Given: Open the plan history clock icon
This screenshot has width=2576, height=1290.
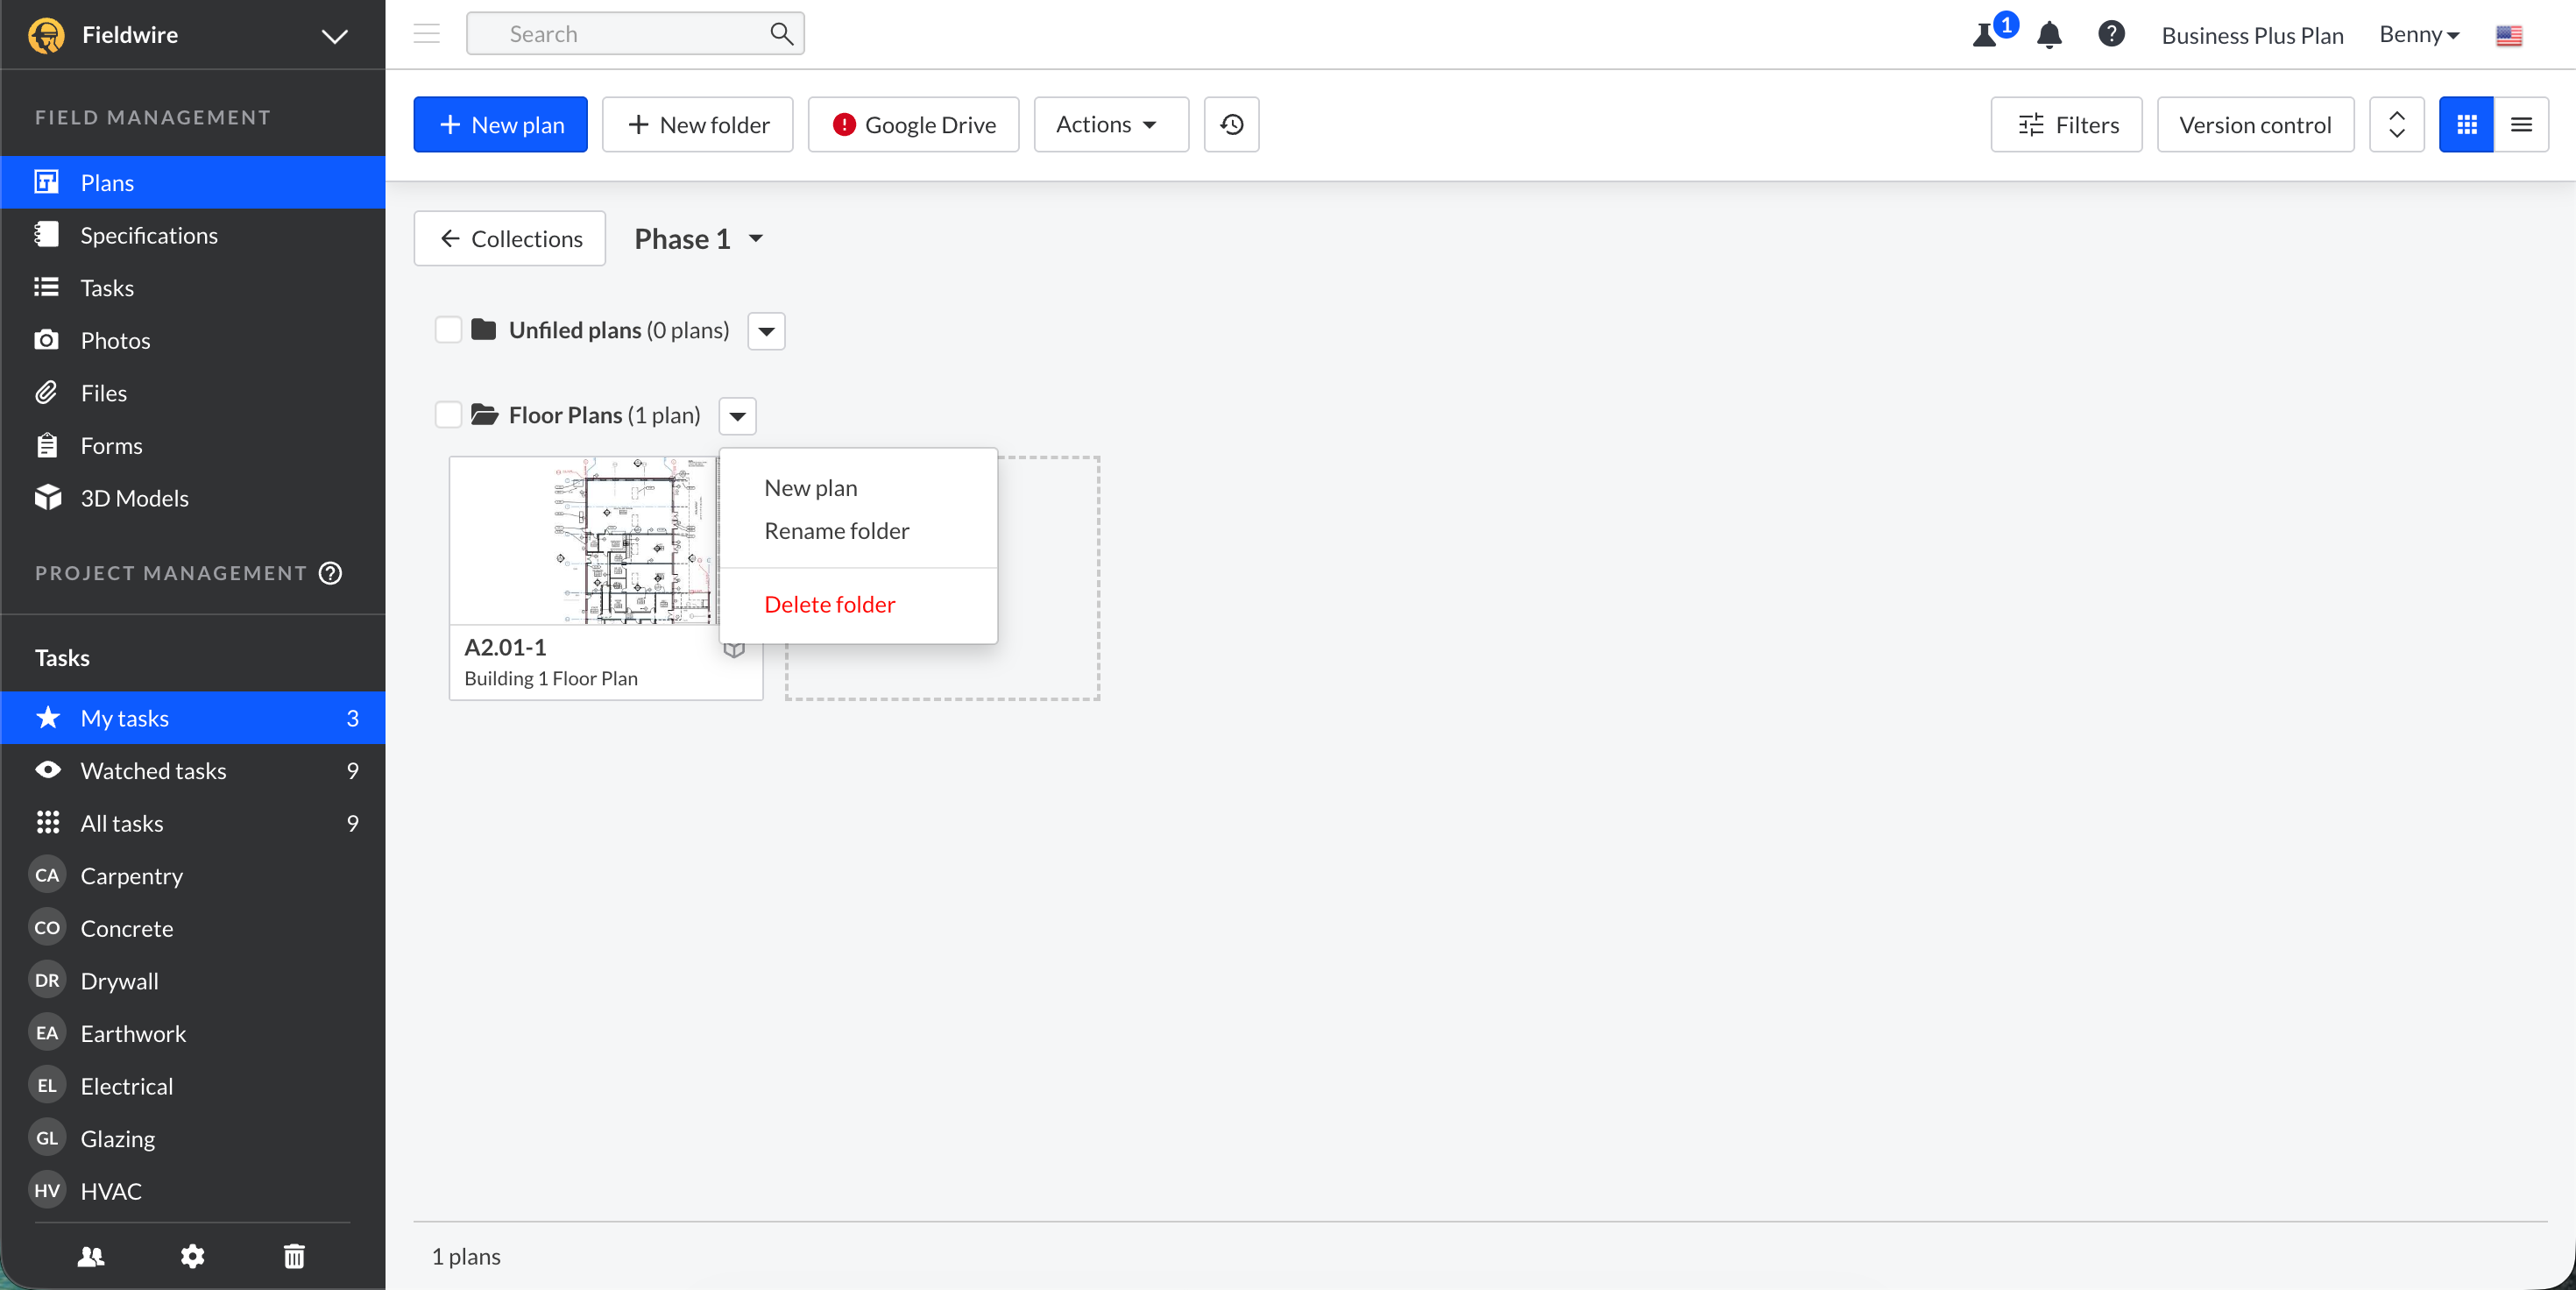Looking at the screenshot, I should click(1231, 124).
